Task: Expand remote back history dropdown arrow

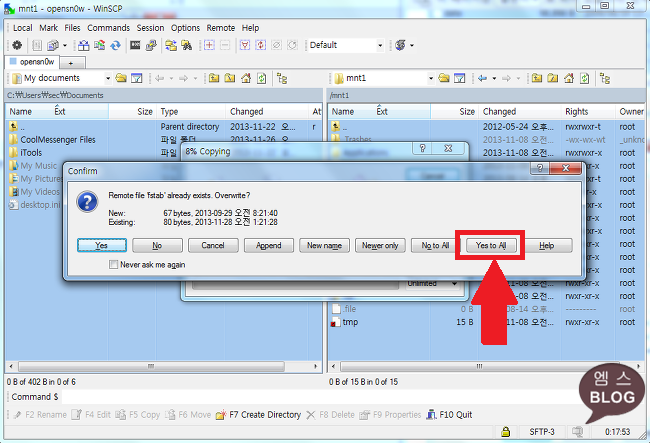Action: pyautogui.click(x=494, y=78)
